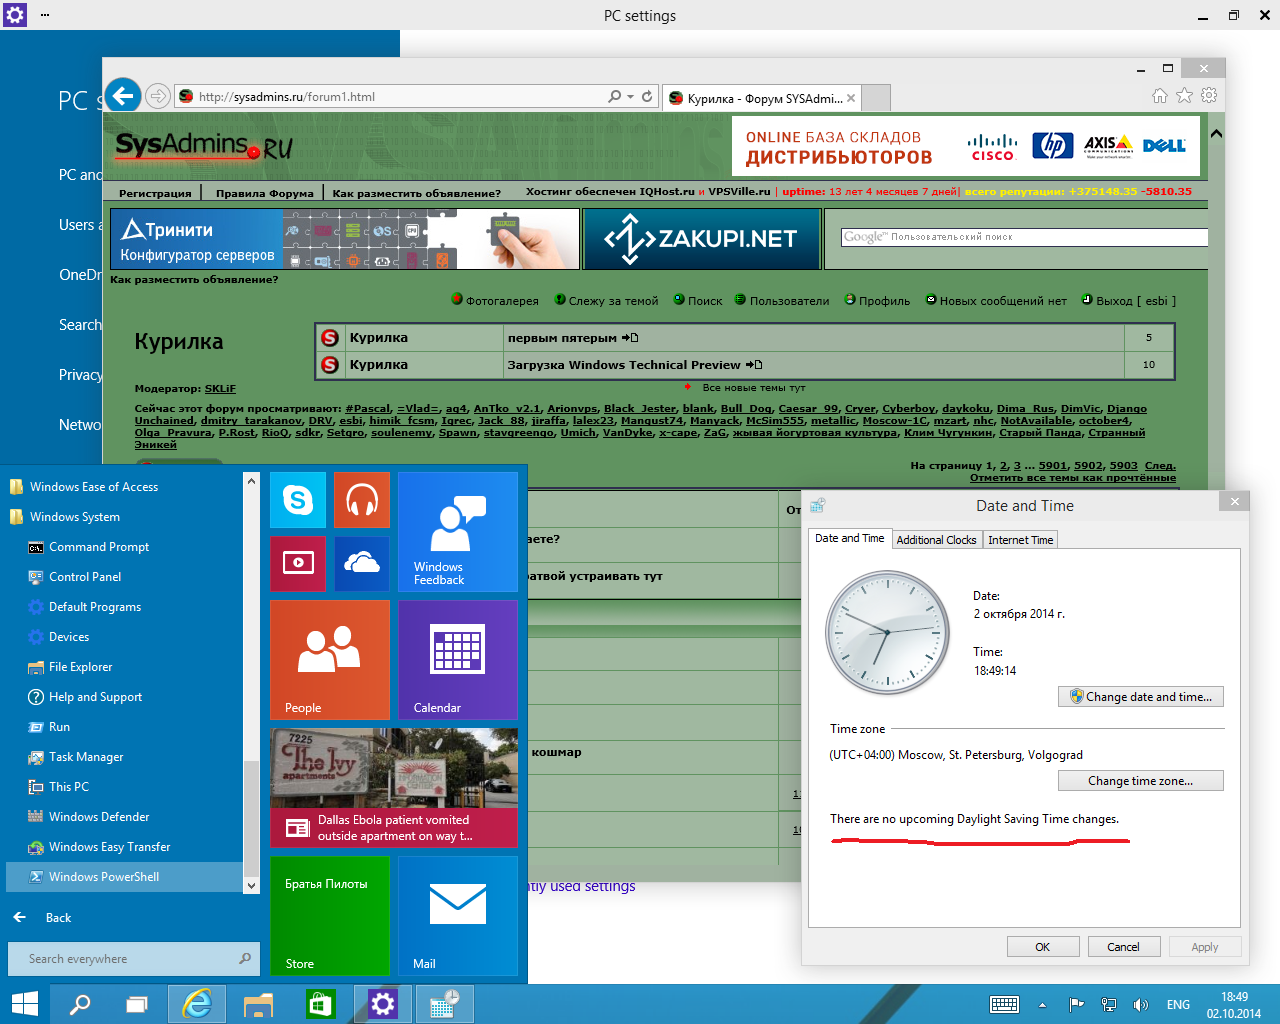Open the Store icon on the taskbar

tap(320, 1004)
